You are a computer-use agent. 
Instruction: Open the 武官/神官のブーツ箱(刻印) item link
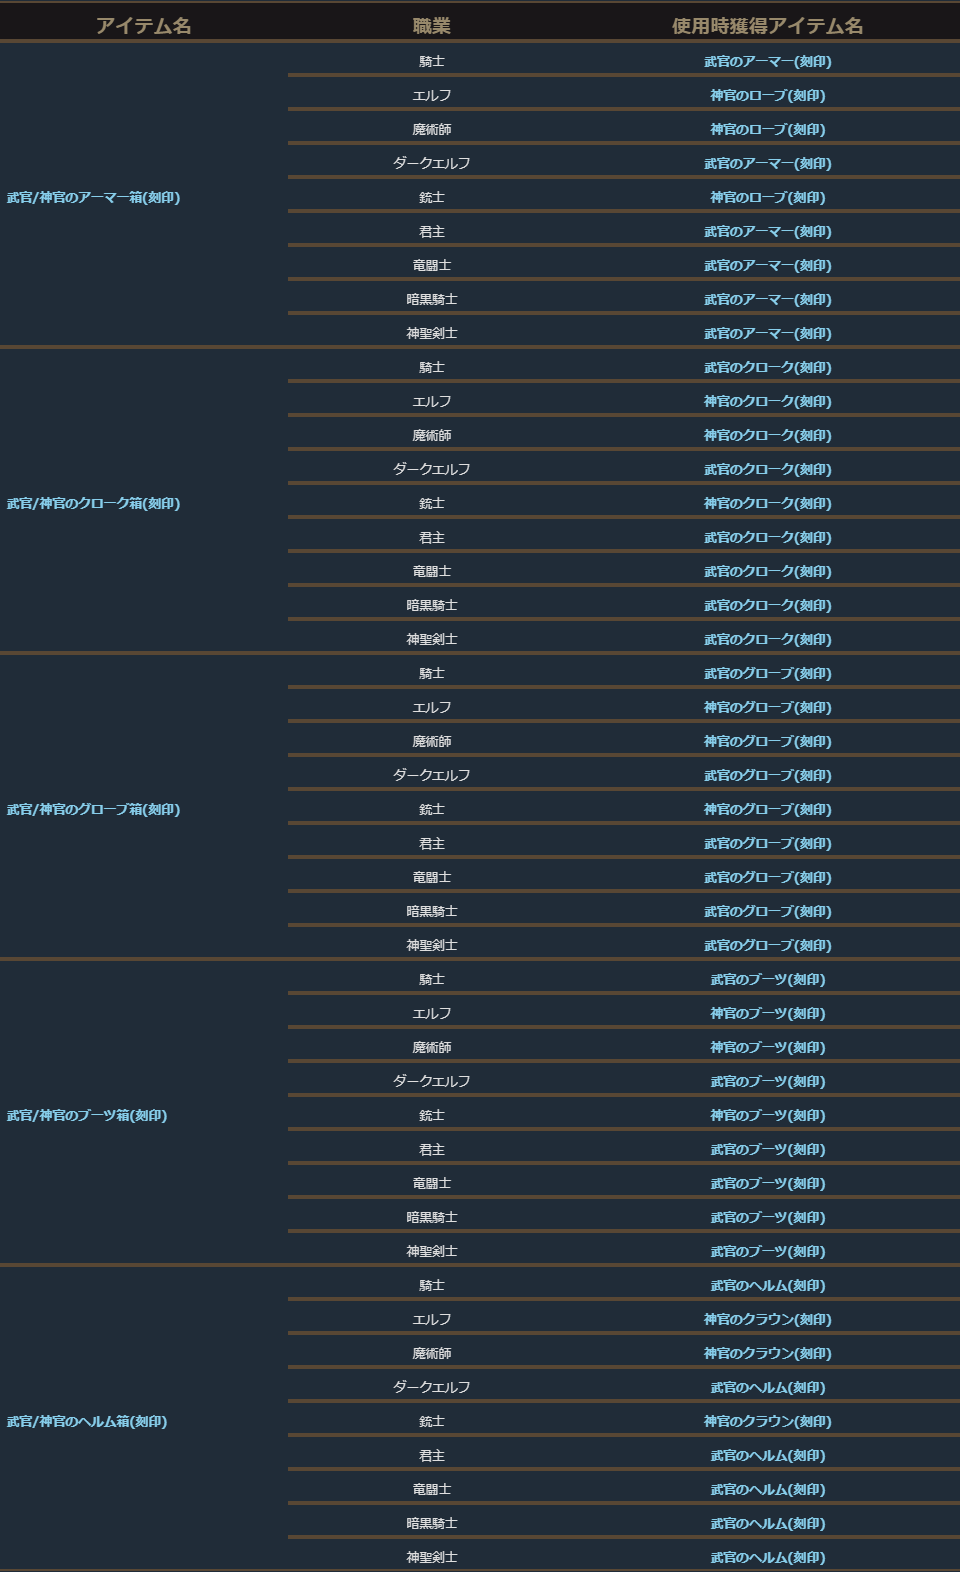[x=87, y=1116]
